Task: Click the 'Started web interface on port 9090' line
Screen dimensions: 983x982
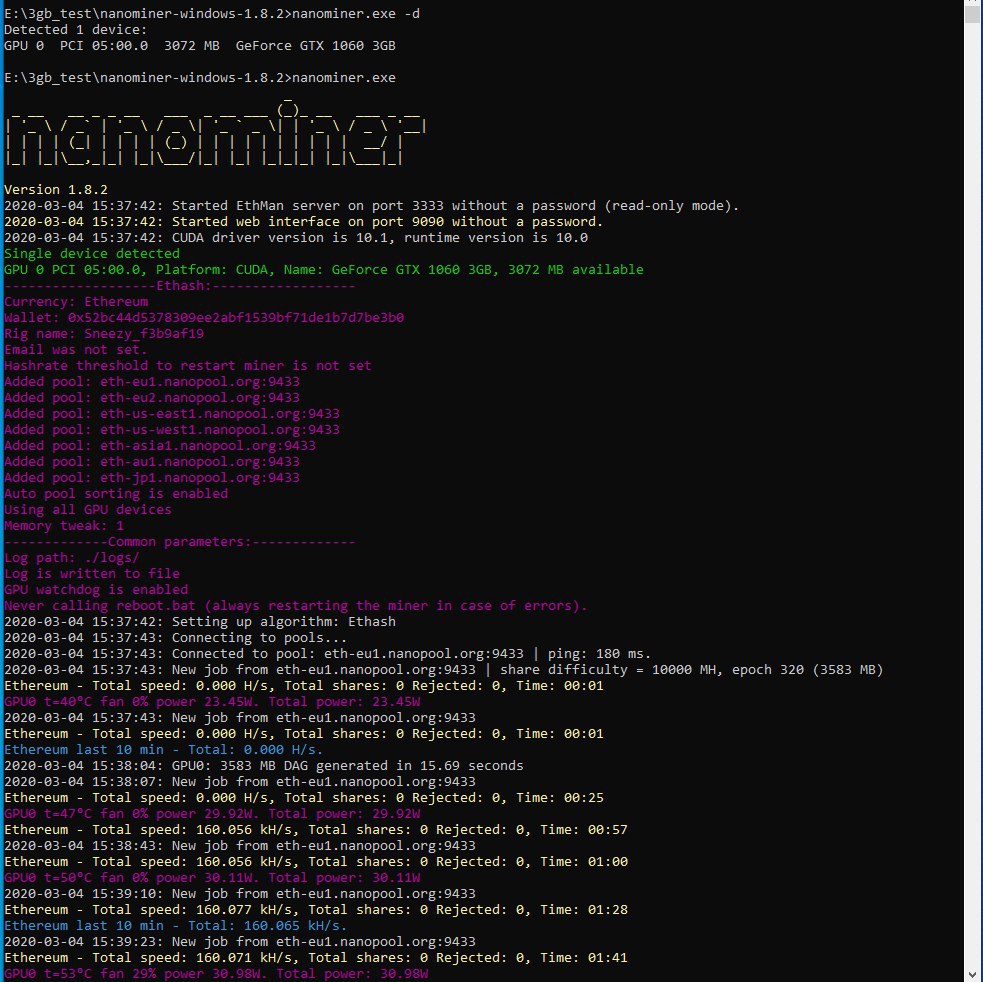Action: point(303,221)
